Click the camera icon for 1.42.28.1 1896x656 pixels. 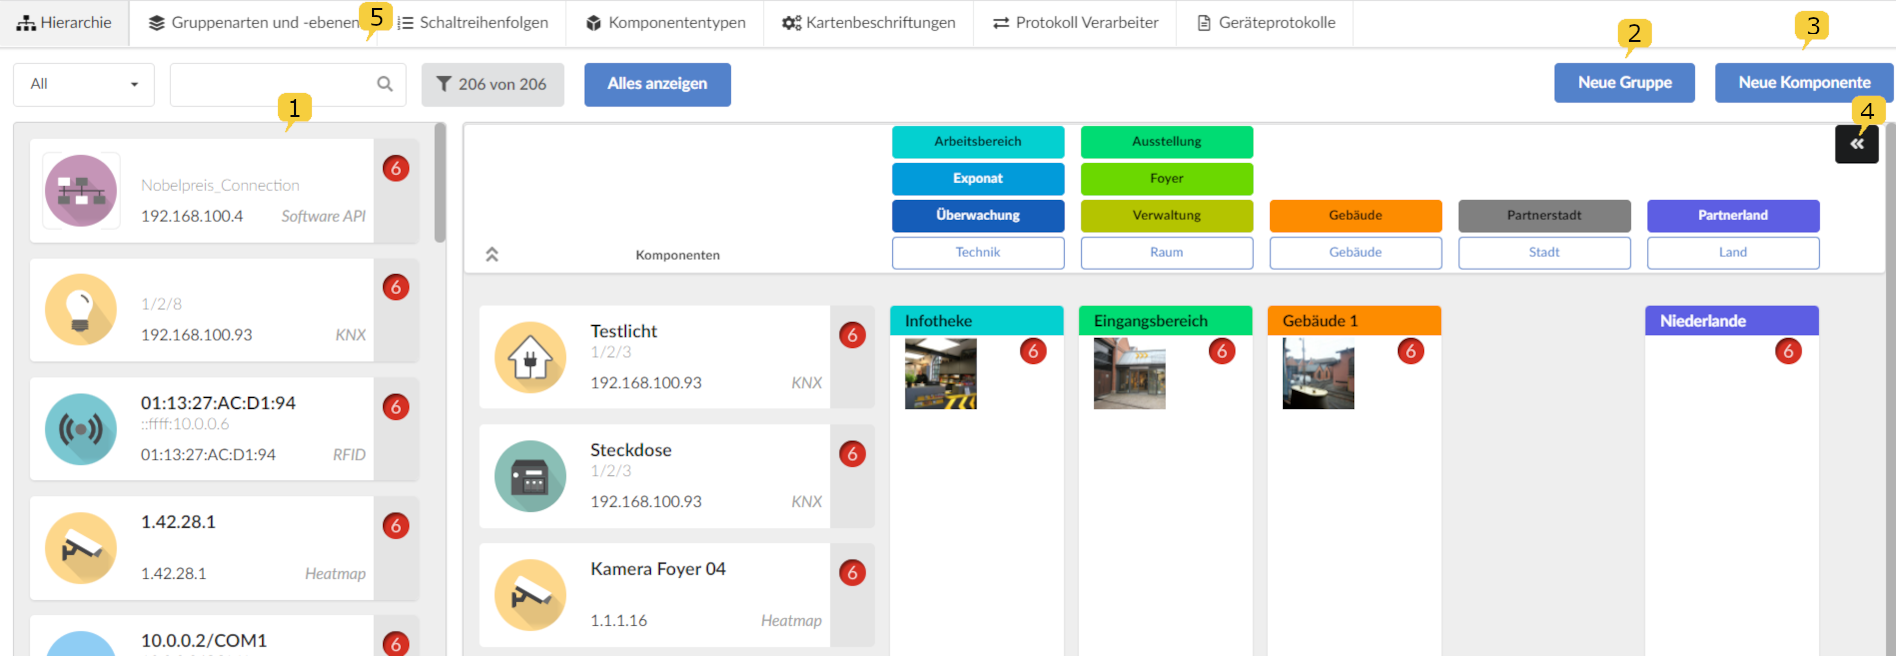[81, 548]
